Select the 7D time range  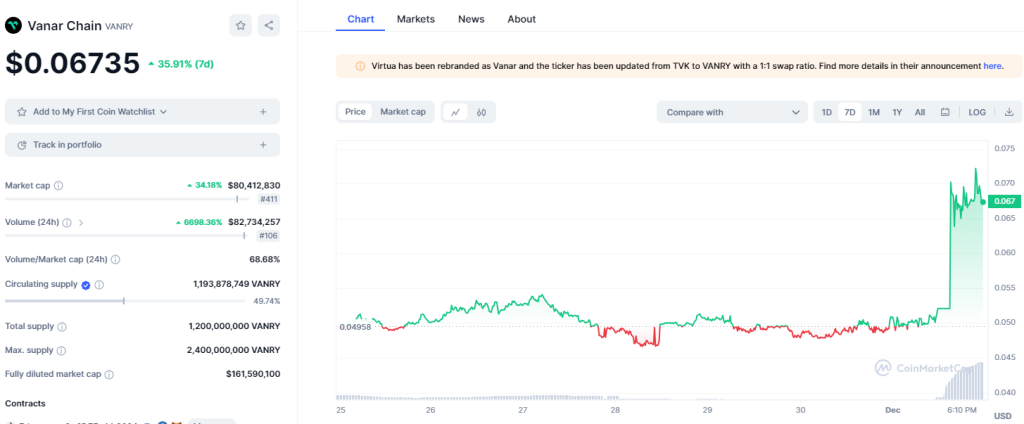click(x=850, y=112)
